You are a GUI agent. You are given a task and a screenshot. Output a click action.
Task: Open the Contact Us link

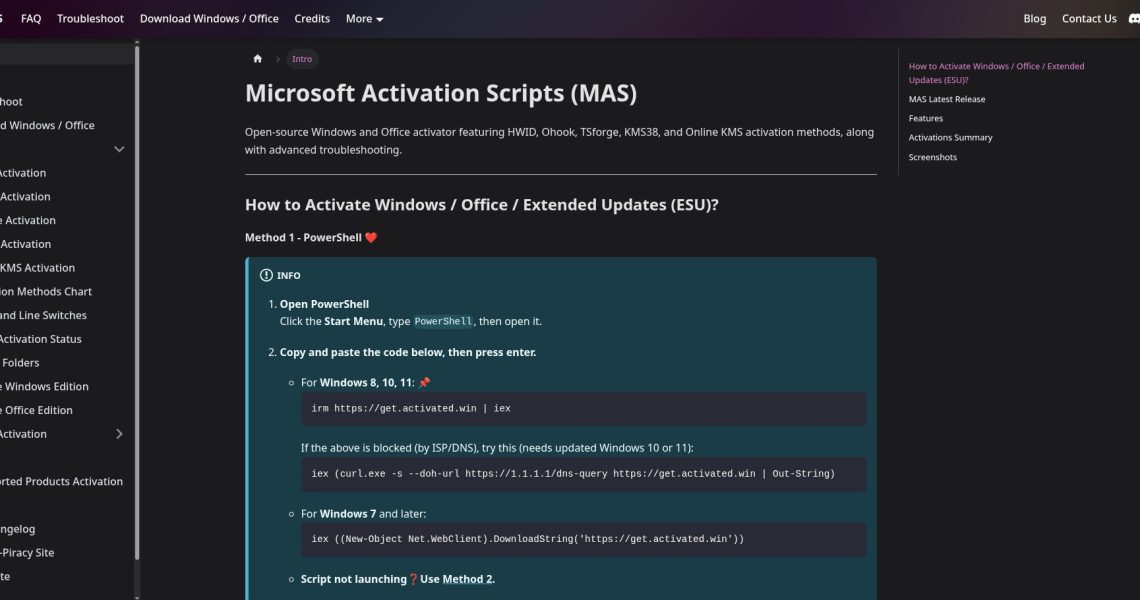coord(1089,19)
